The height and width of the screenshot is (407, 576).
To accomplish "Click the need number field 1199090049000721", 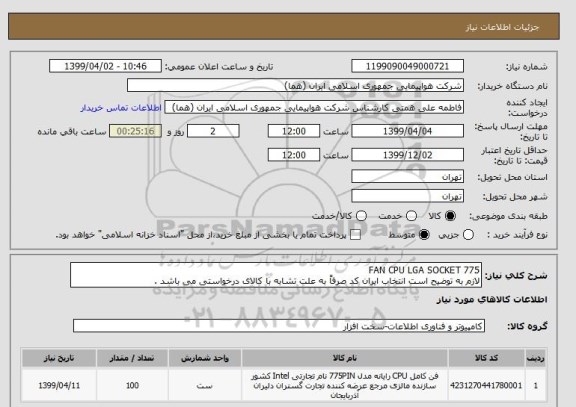I will [x=407, y=66].
